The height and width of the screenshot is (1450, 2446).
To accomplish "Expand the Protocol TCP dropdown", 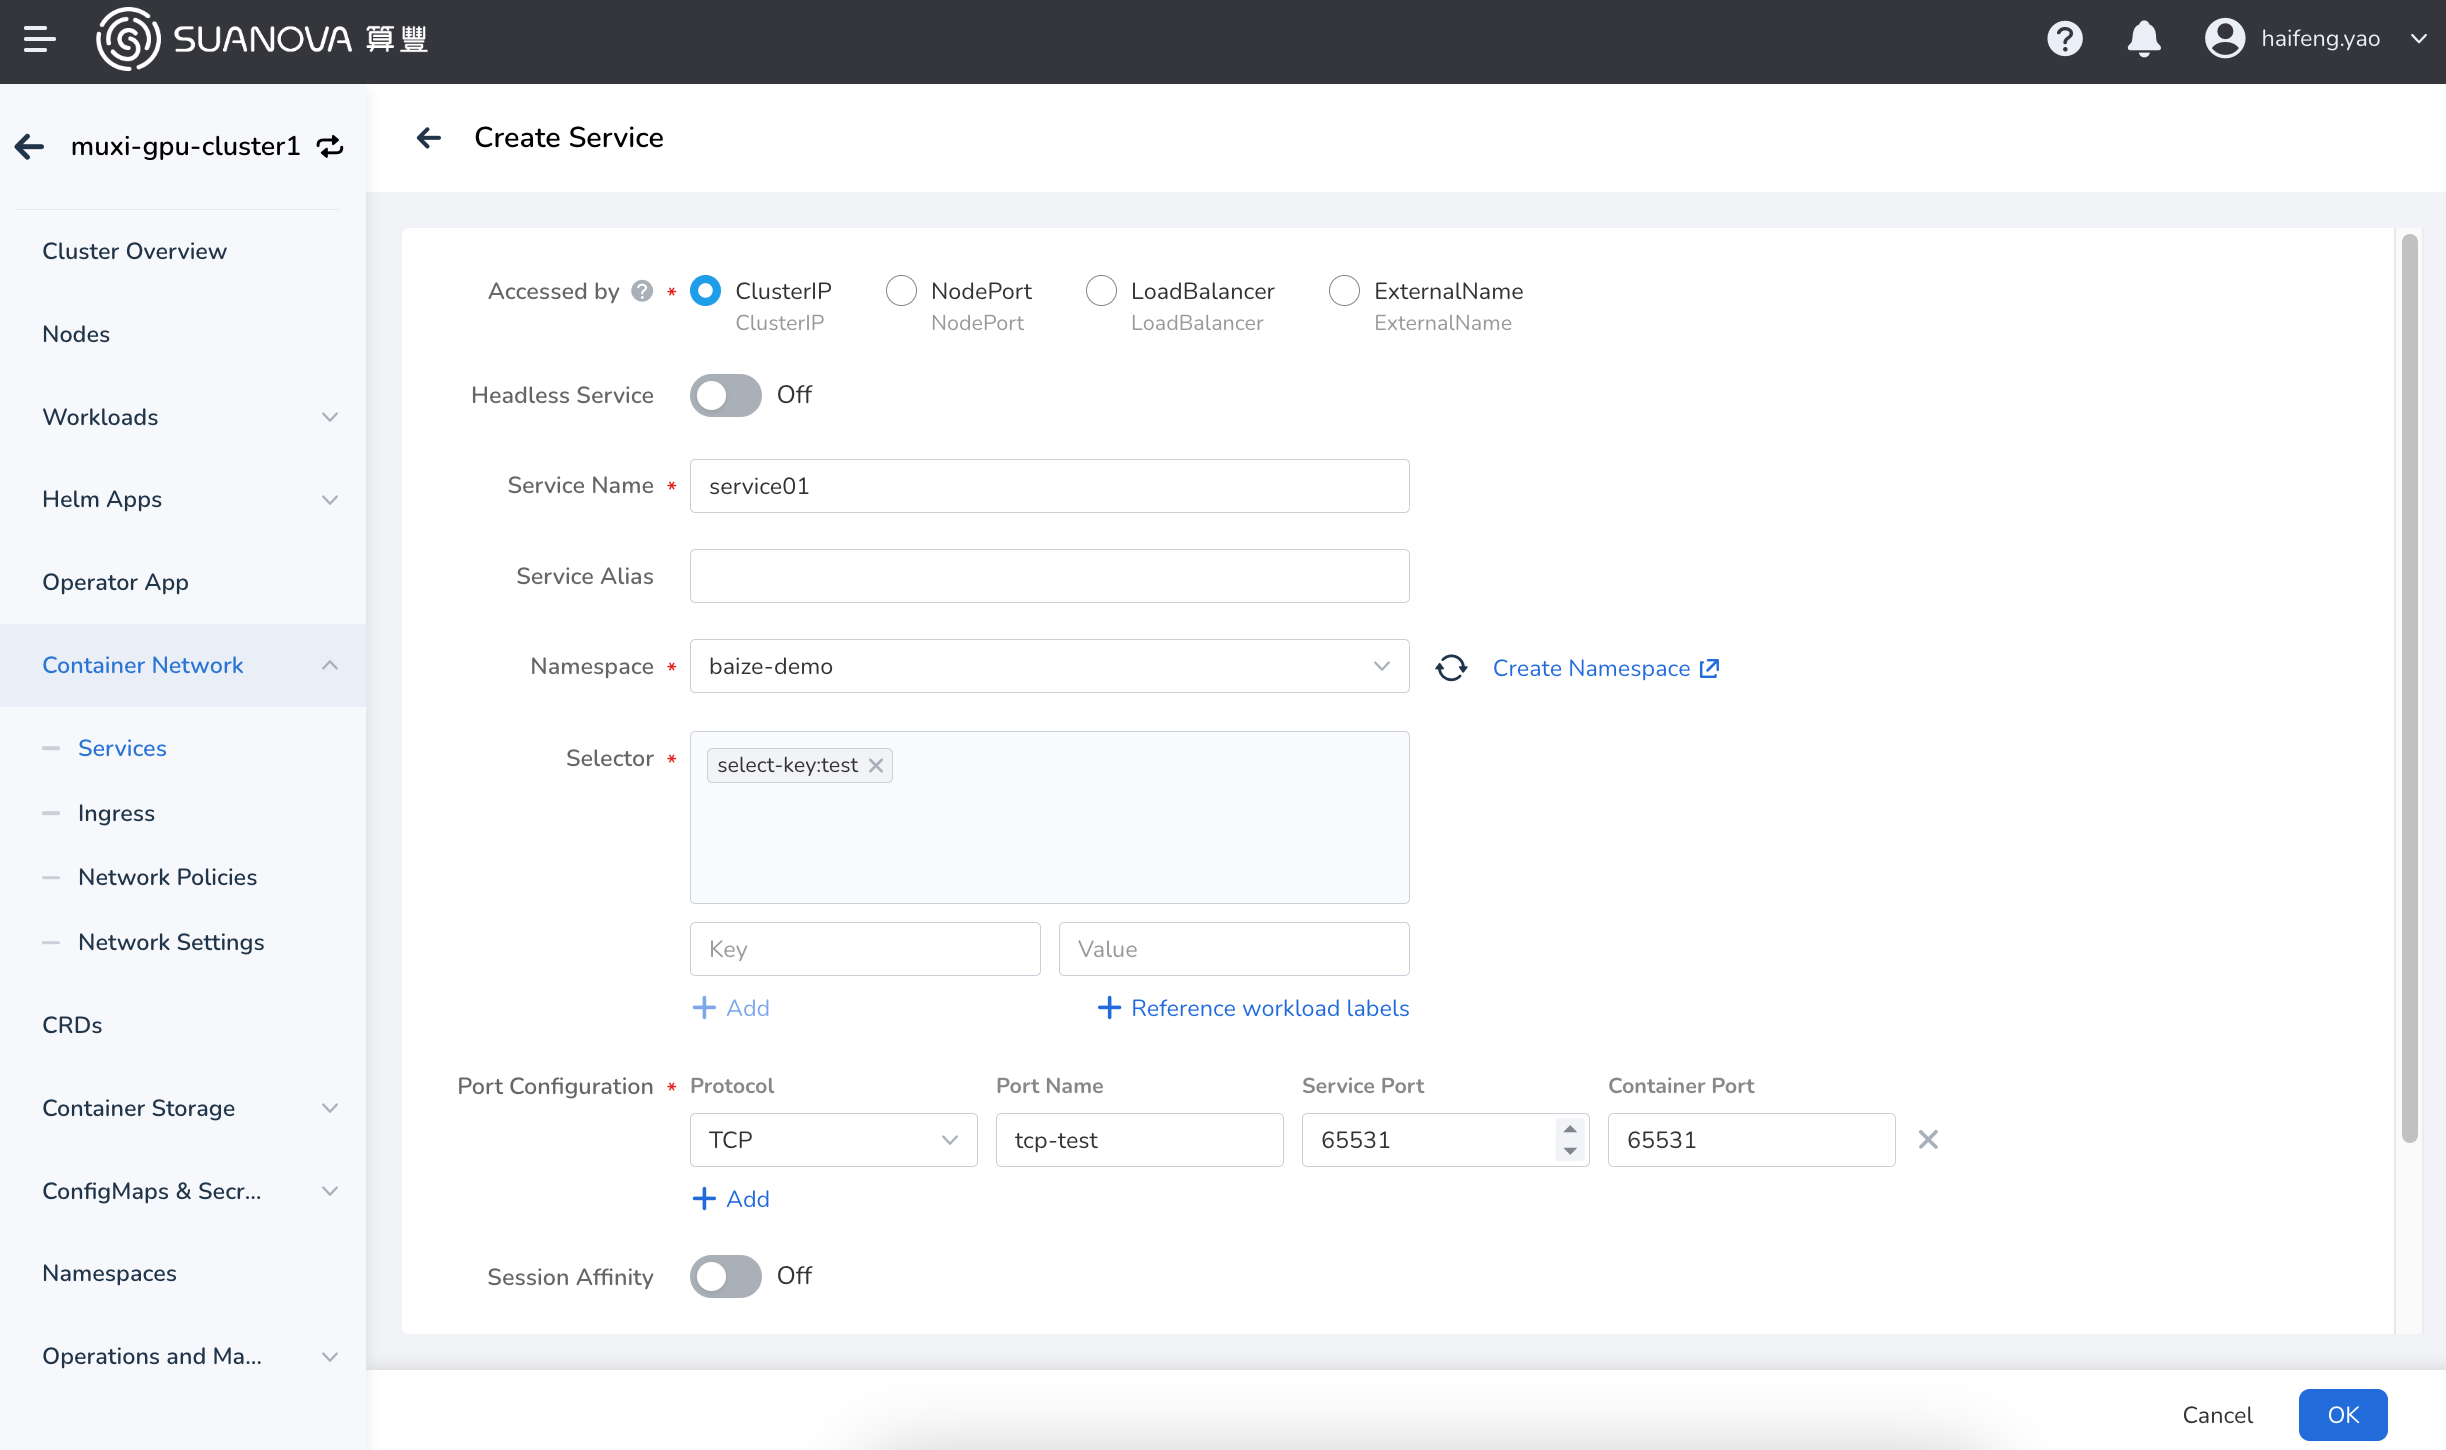I will pos(834,1139).
